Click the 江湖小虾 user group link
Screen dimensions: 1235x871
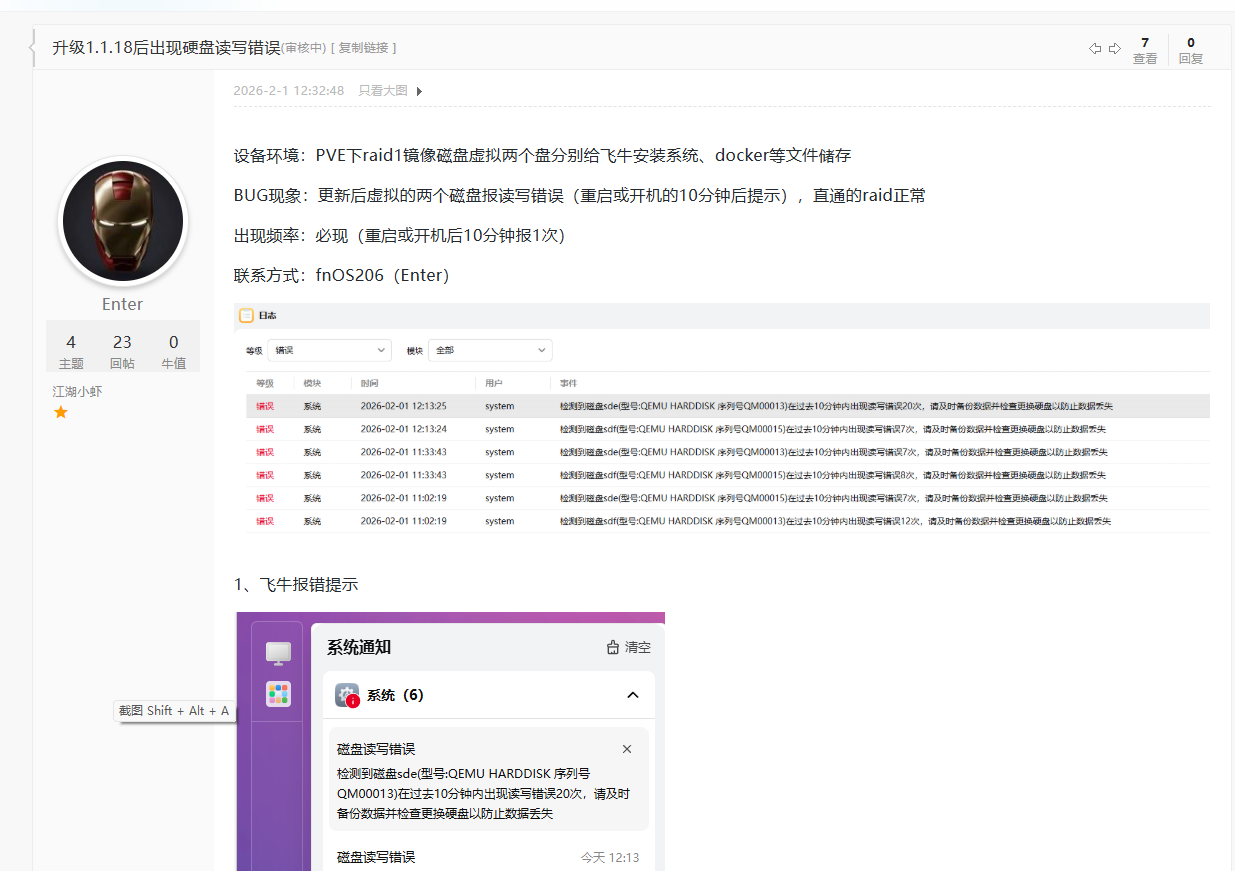77,391
